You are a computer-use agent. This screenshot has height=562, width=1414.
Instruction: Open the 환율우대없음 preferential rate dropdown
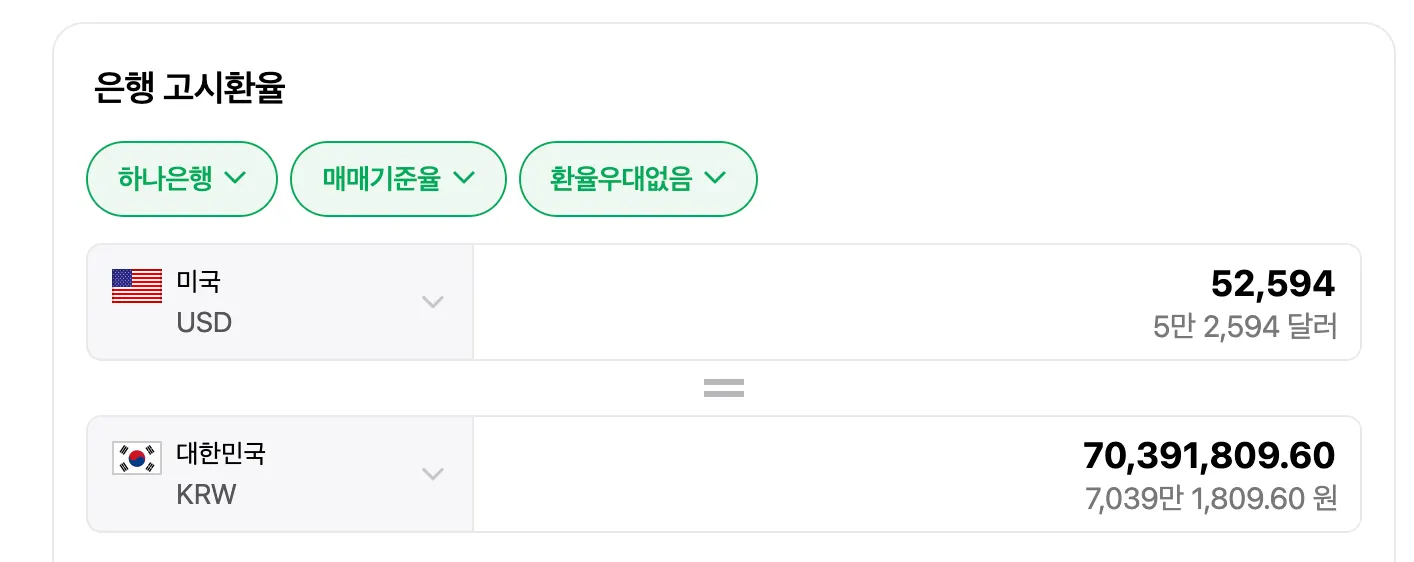tap(637, 179)
